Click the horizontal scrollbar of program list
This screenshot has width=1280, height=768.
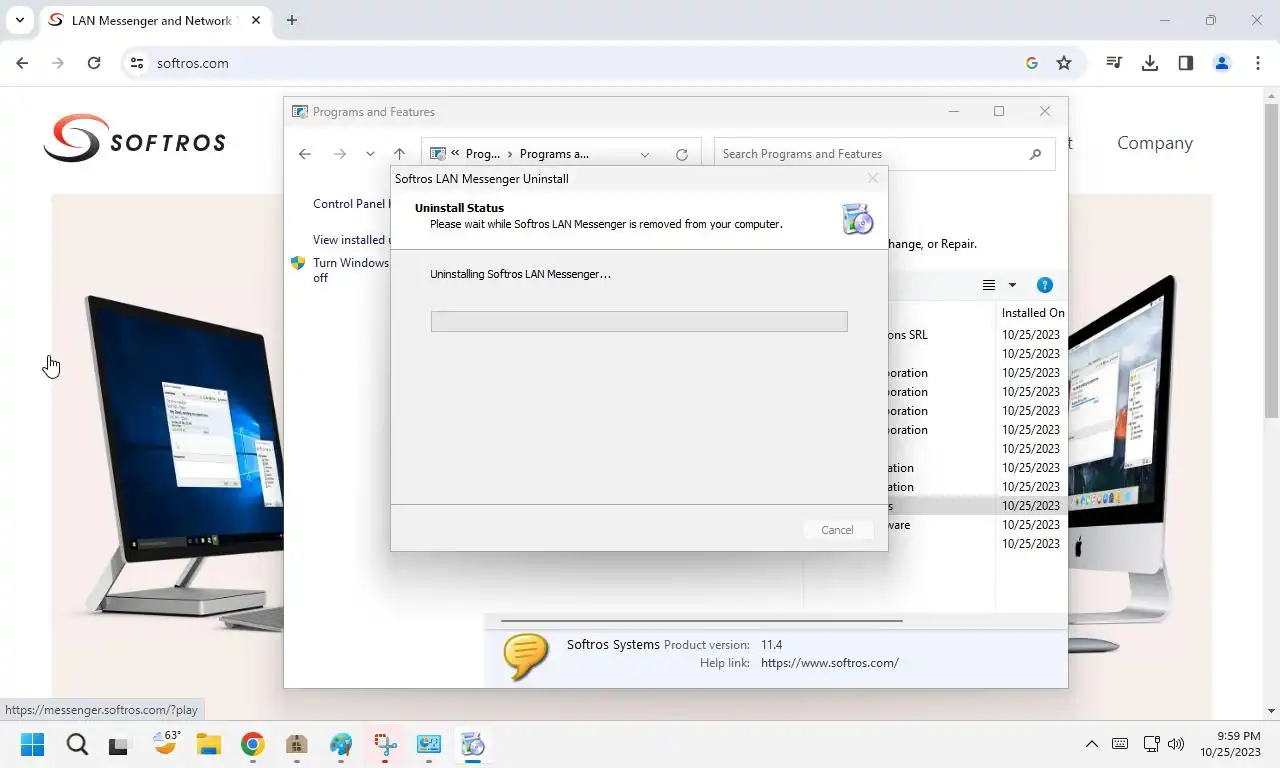pos(702,620)
